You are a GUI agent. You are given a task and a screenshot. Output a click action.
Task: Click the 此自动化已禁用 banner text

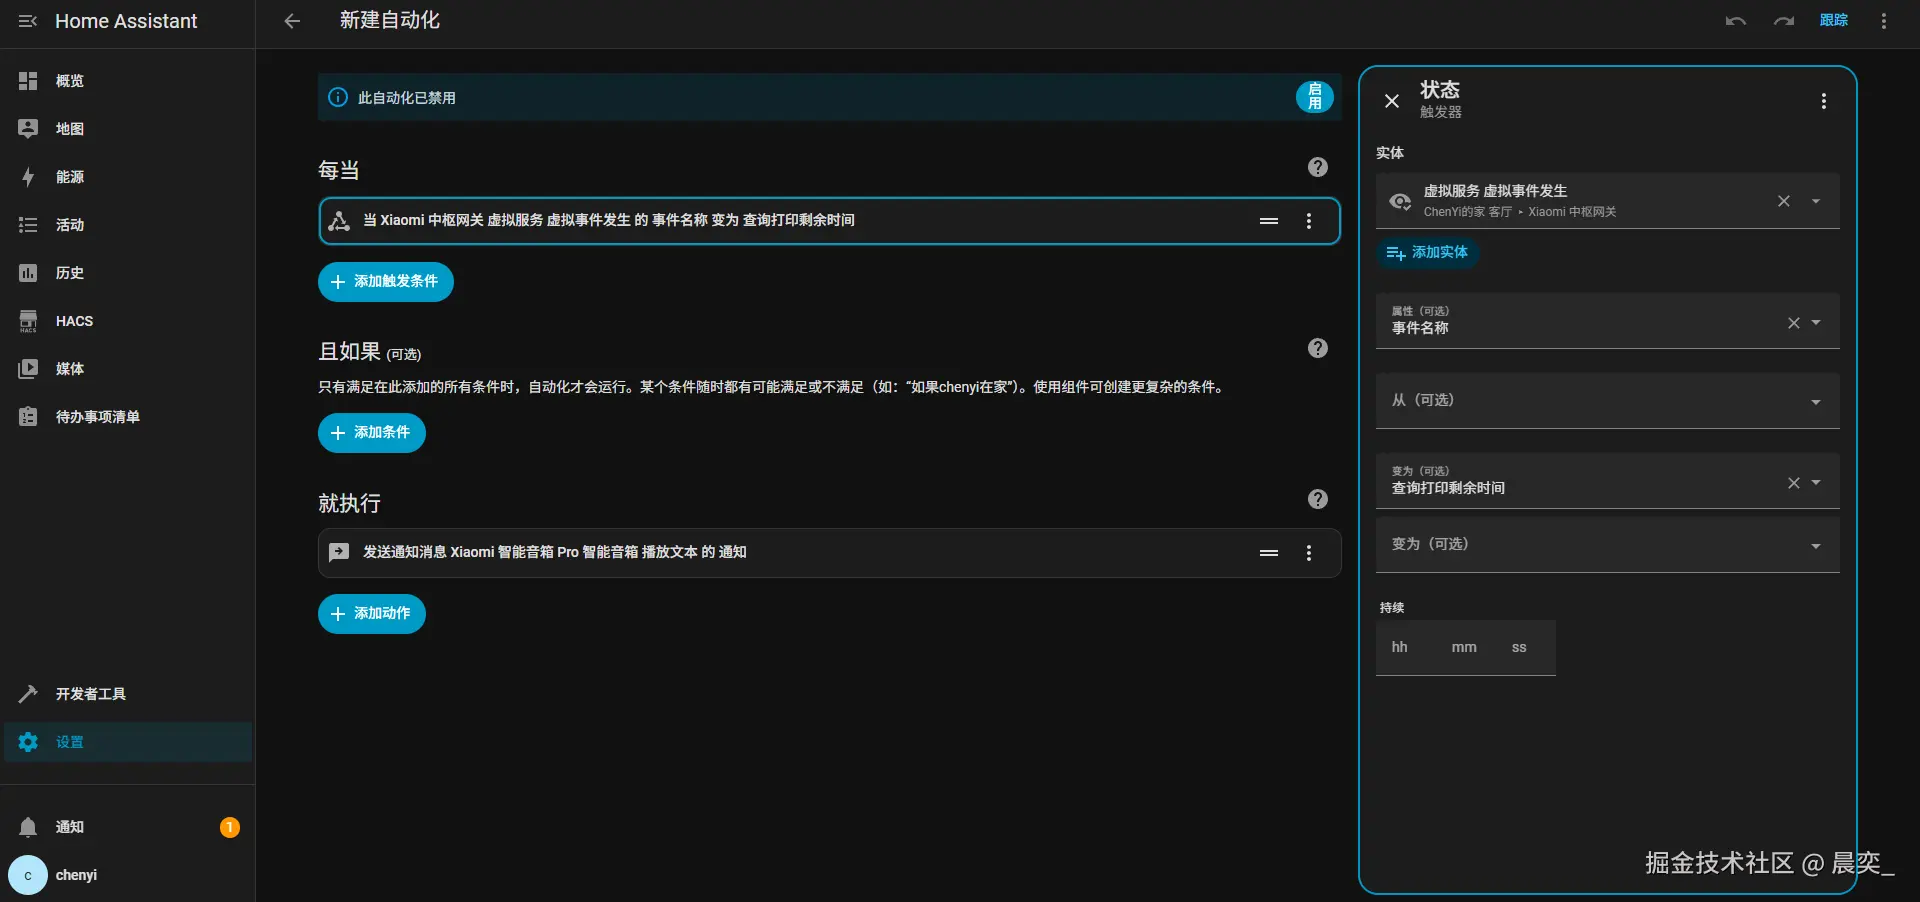(x=407, y=98)
